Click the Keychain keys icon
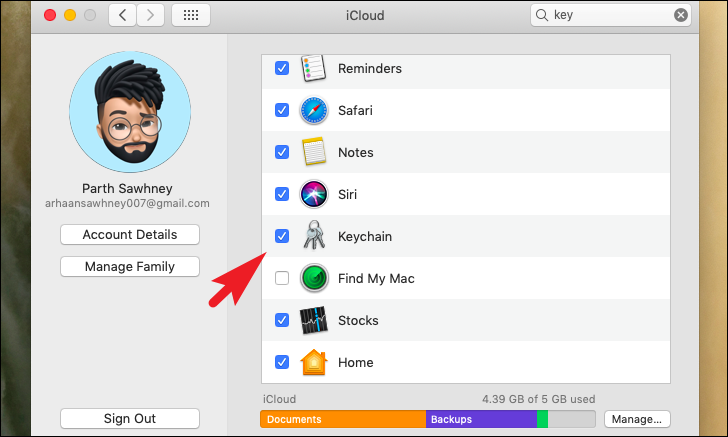The height and width of the screenshot is (437, 728). pyautogui.click(x=314, y=235)
